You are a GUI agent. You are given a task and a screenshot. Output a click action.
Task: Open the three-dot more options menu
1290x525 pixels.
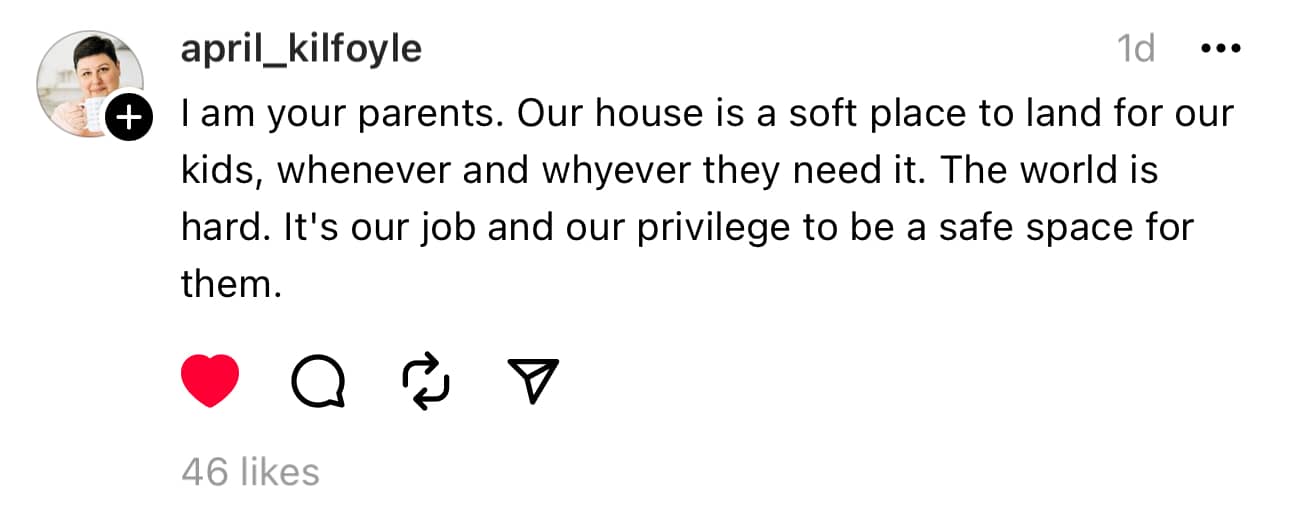(x=1219, y=48)
